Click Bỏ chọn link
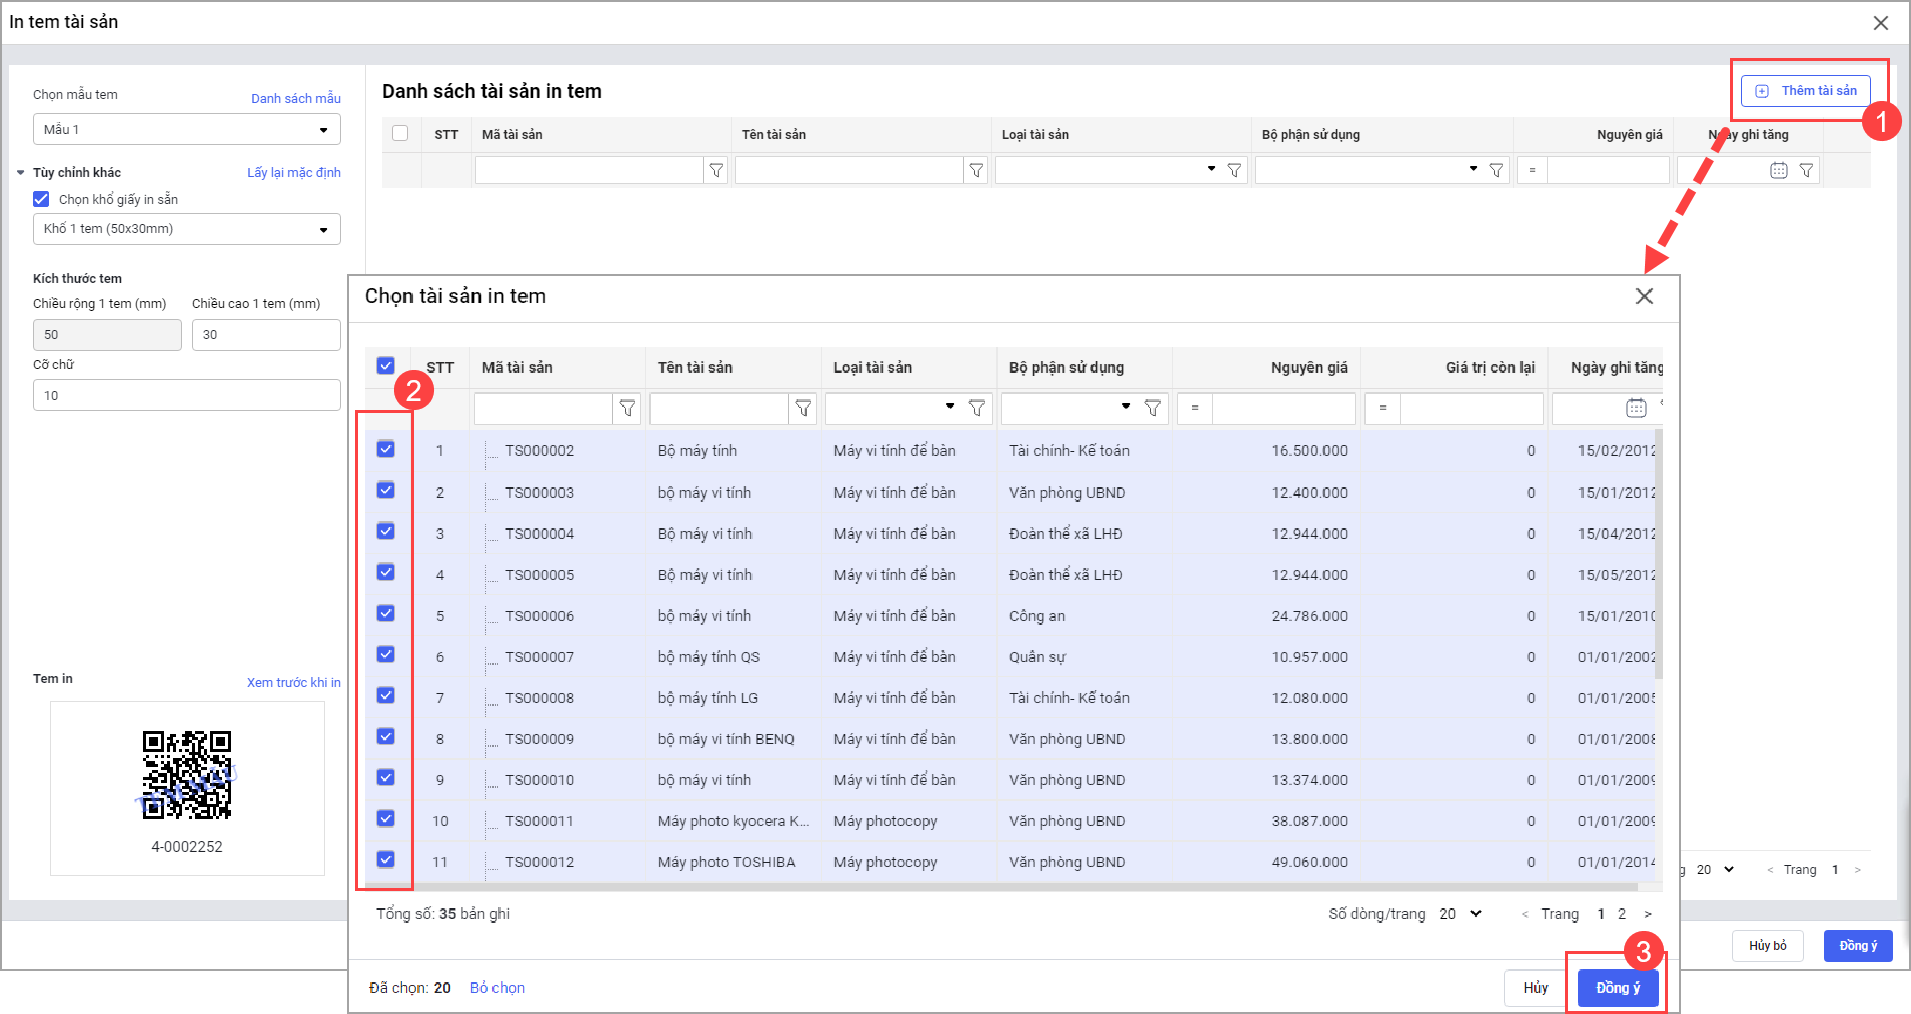The height and width of the screenshot is (1014, 1911). click(497, 988)
